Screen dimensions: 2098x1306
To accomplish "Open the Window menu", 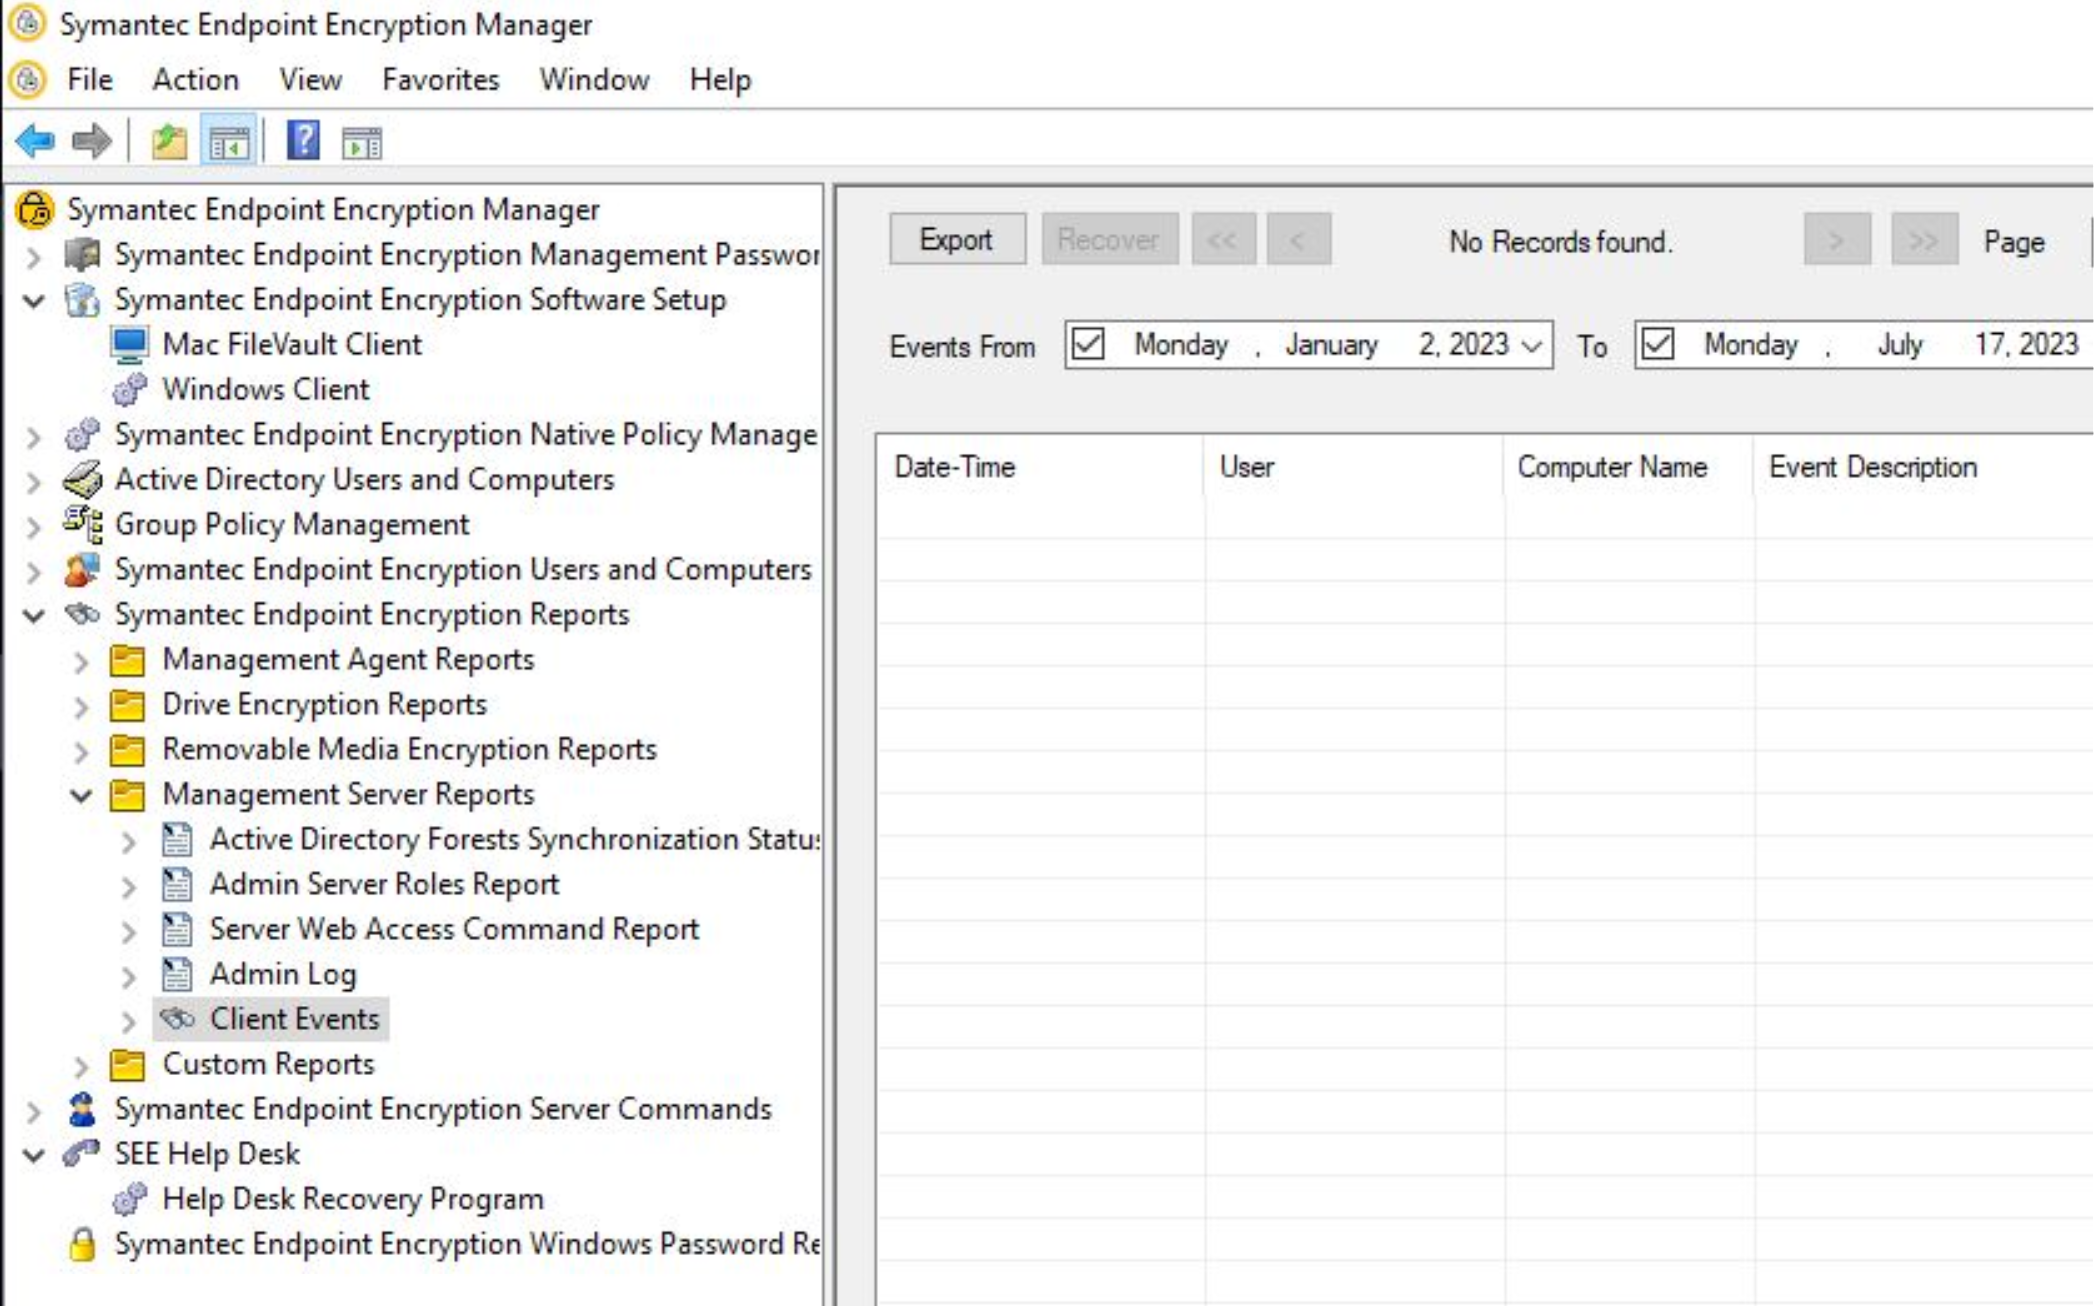I will click(x=595, y=79).
